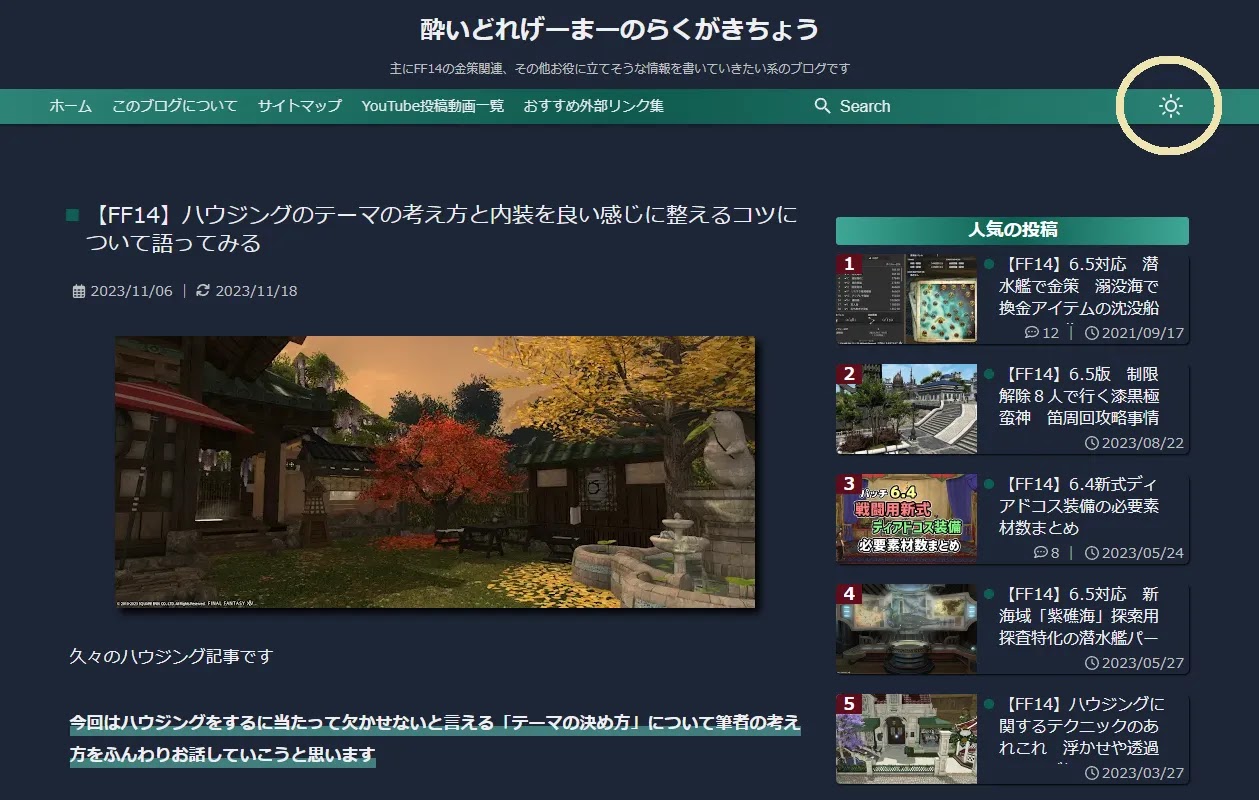This screenshot has width=1259, height=800.
Task: Open post 制限解除８人で行く漆黒極蛮神 link
Action: (x=1079, y=396)
